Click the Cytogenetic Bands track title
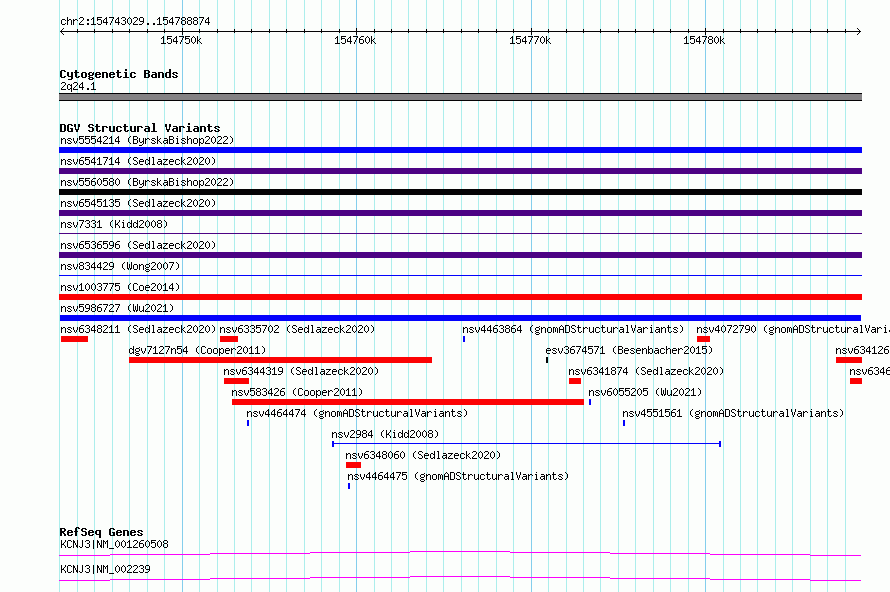This screenshot has height=592, width=890. tap(119, 74)
